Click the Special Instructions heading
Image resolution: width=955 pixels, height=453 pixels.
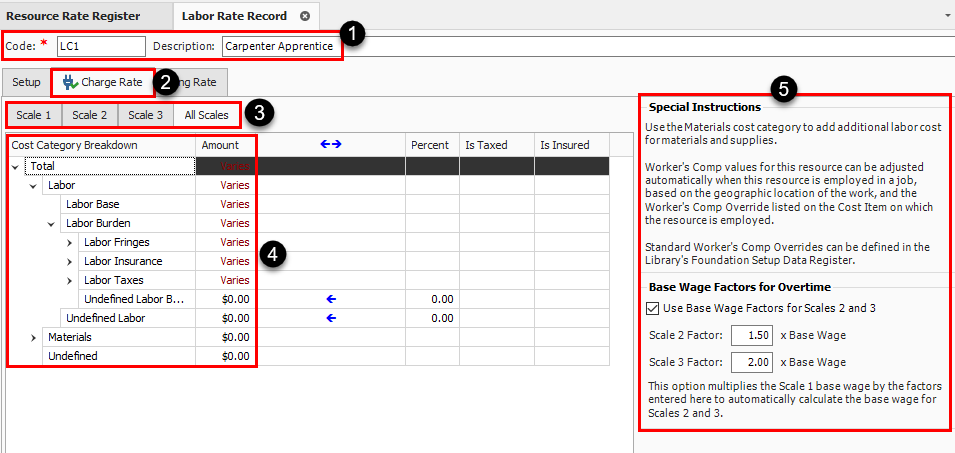(x=705, y=107)
